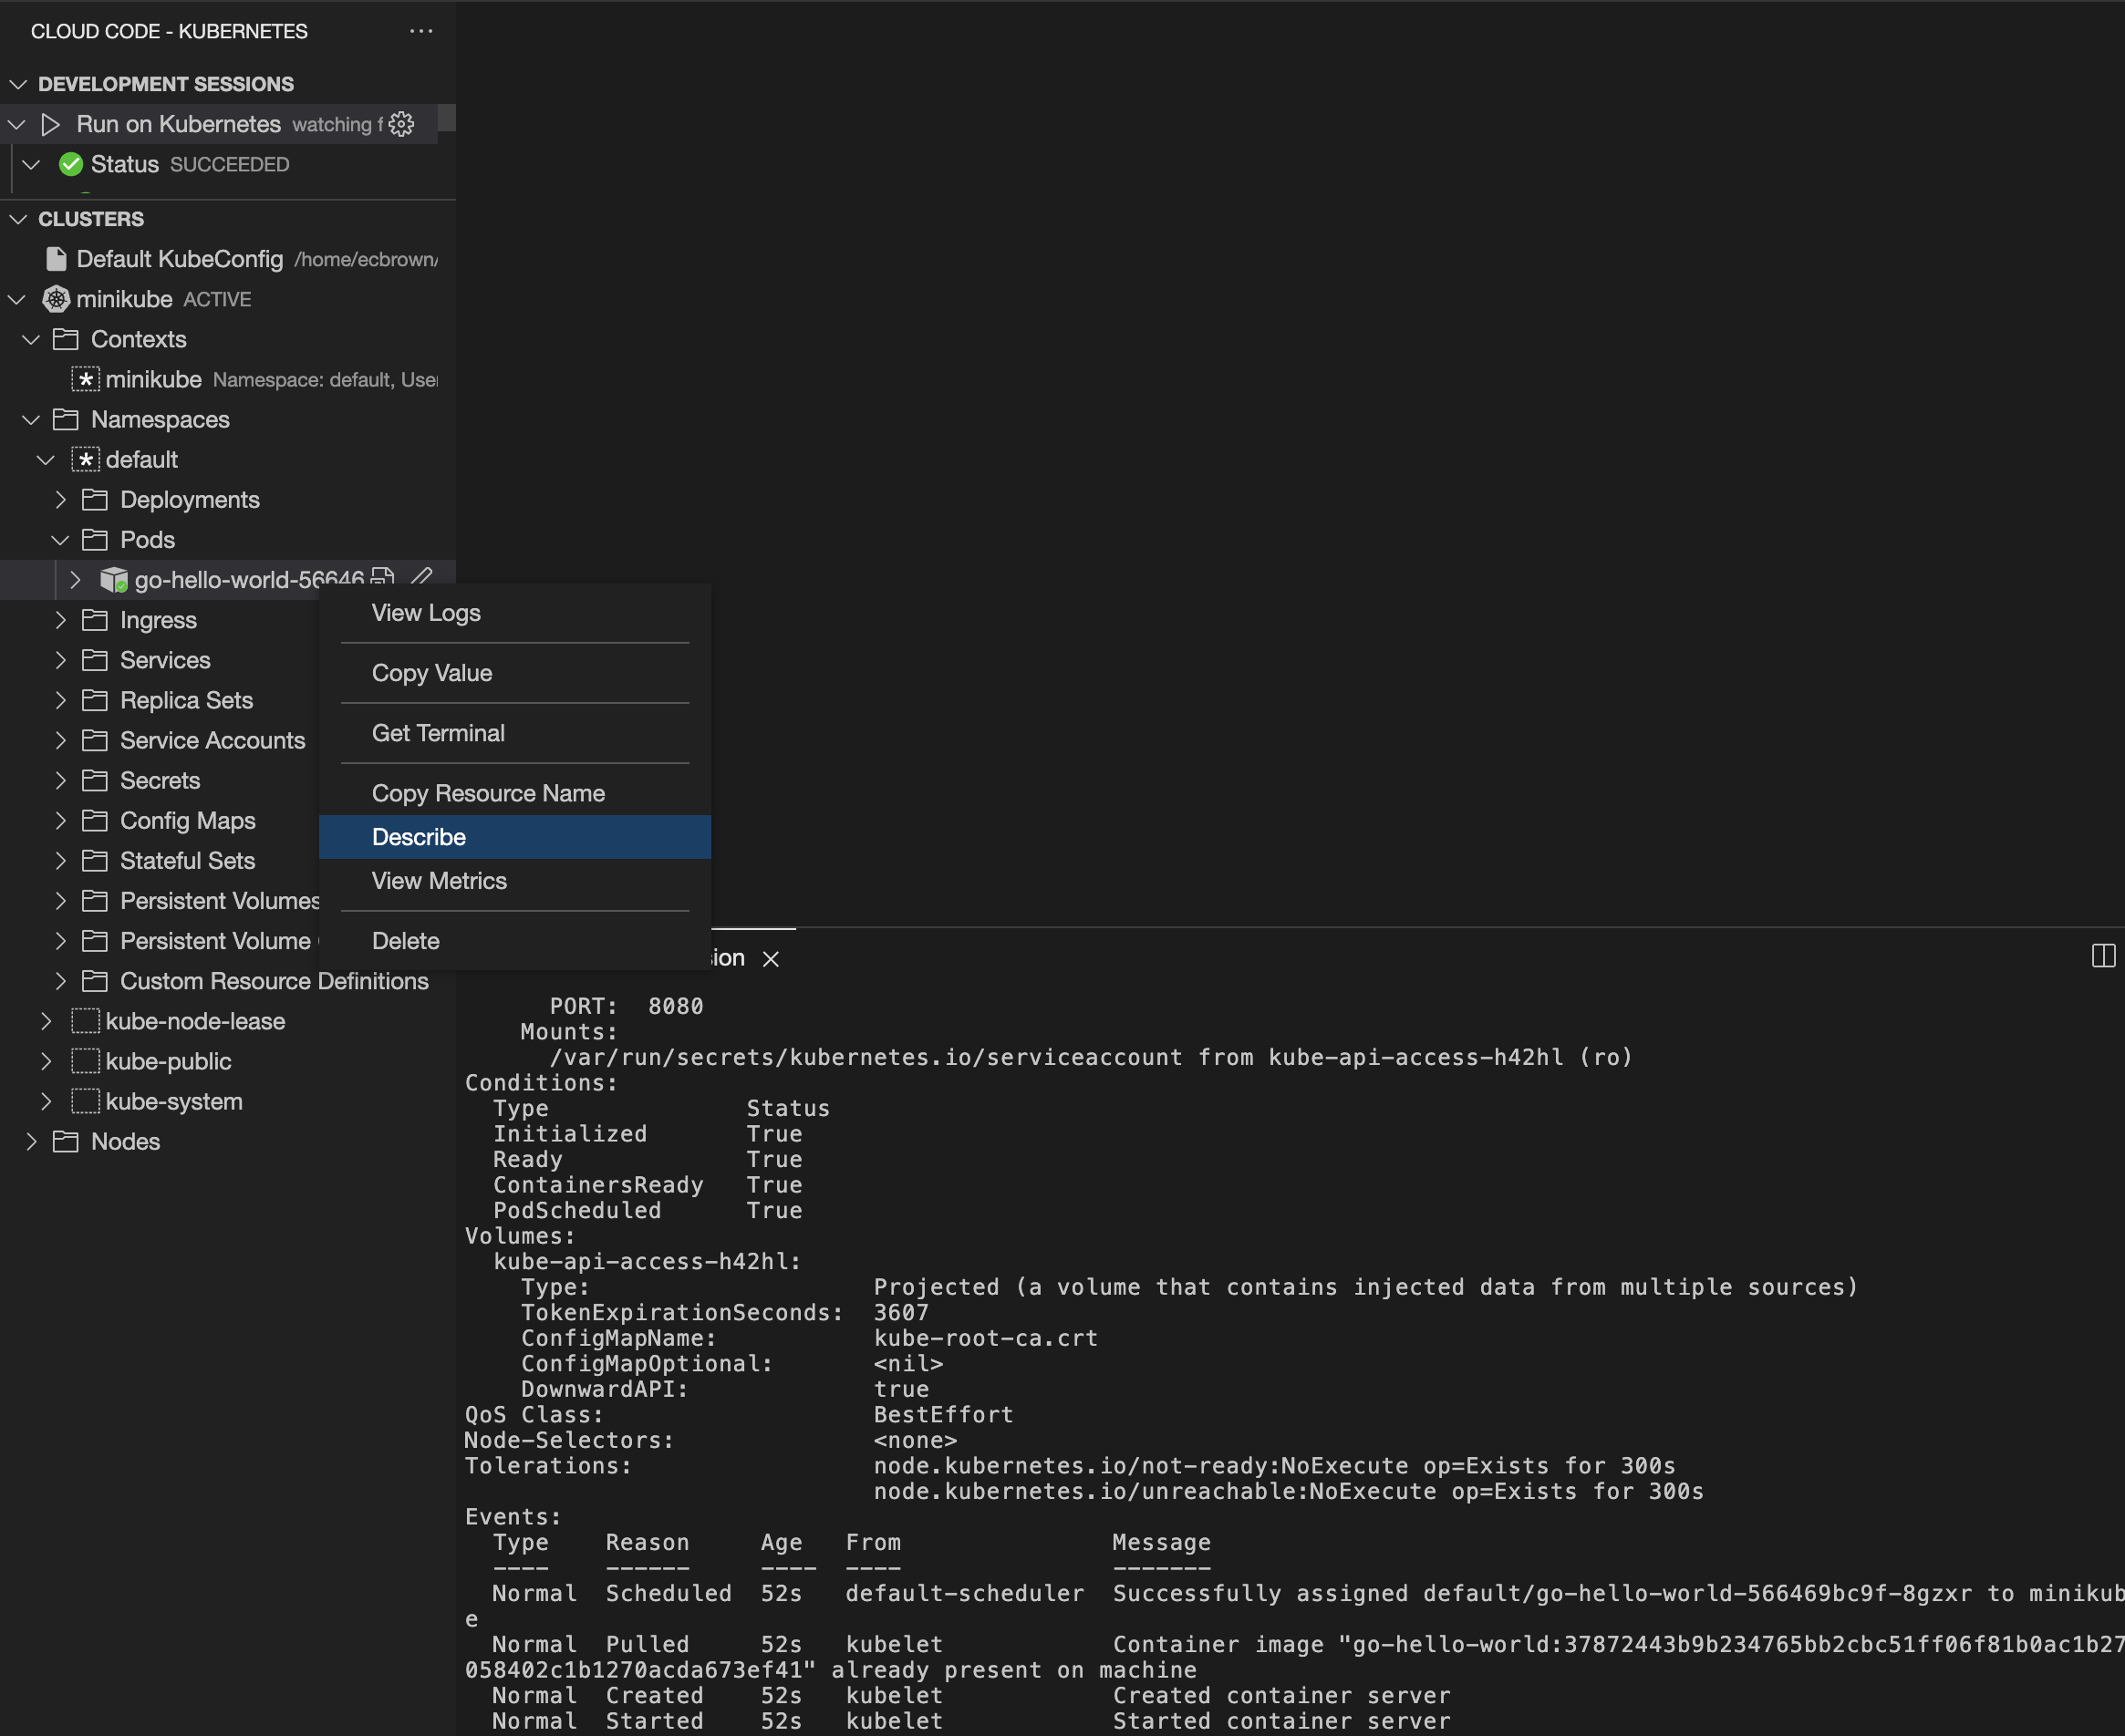Select Describe from the context menu

coord(417,836)
